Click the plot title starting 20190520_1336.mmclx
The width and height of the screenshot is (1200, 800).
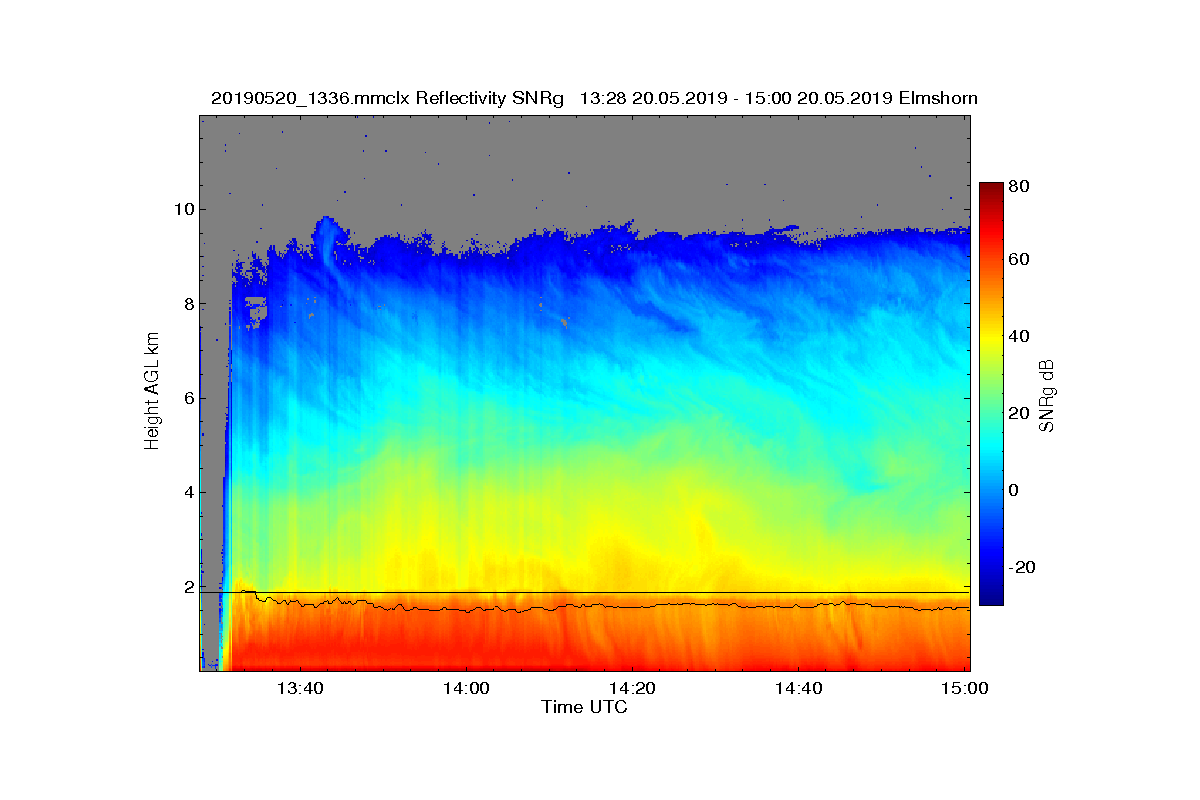point(594,98)
